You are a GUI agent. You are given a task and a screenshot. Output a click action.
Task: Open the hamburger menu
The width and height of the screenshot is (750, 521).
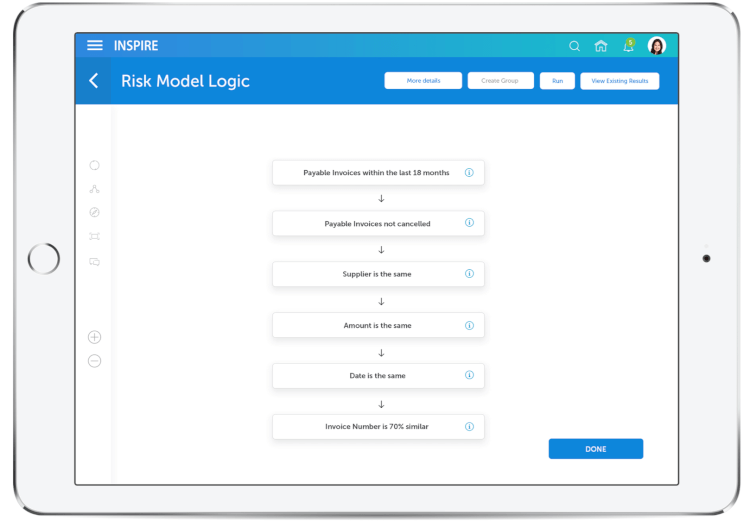[x=95, y=45]
